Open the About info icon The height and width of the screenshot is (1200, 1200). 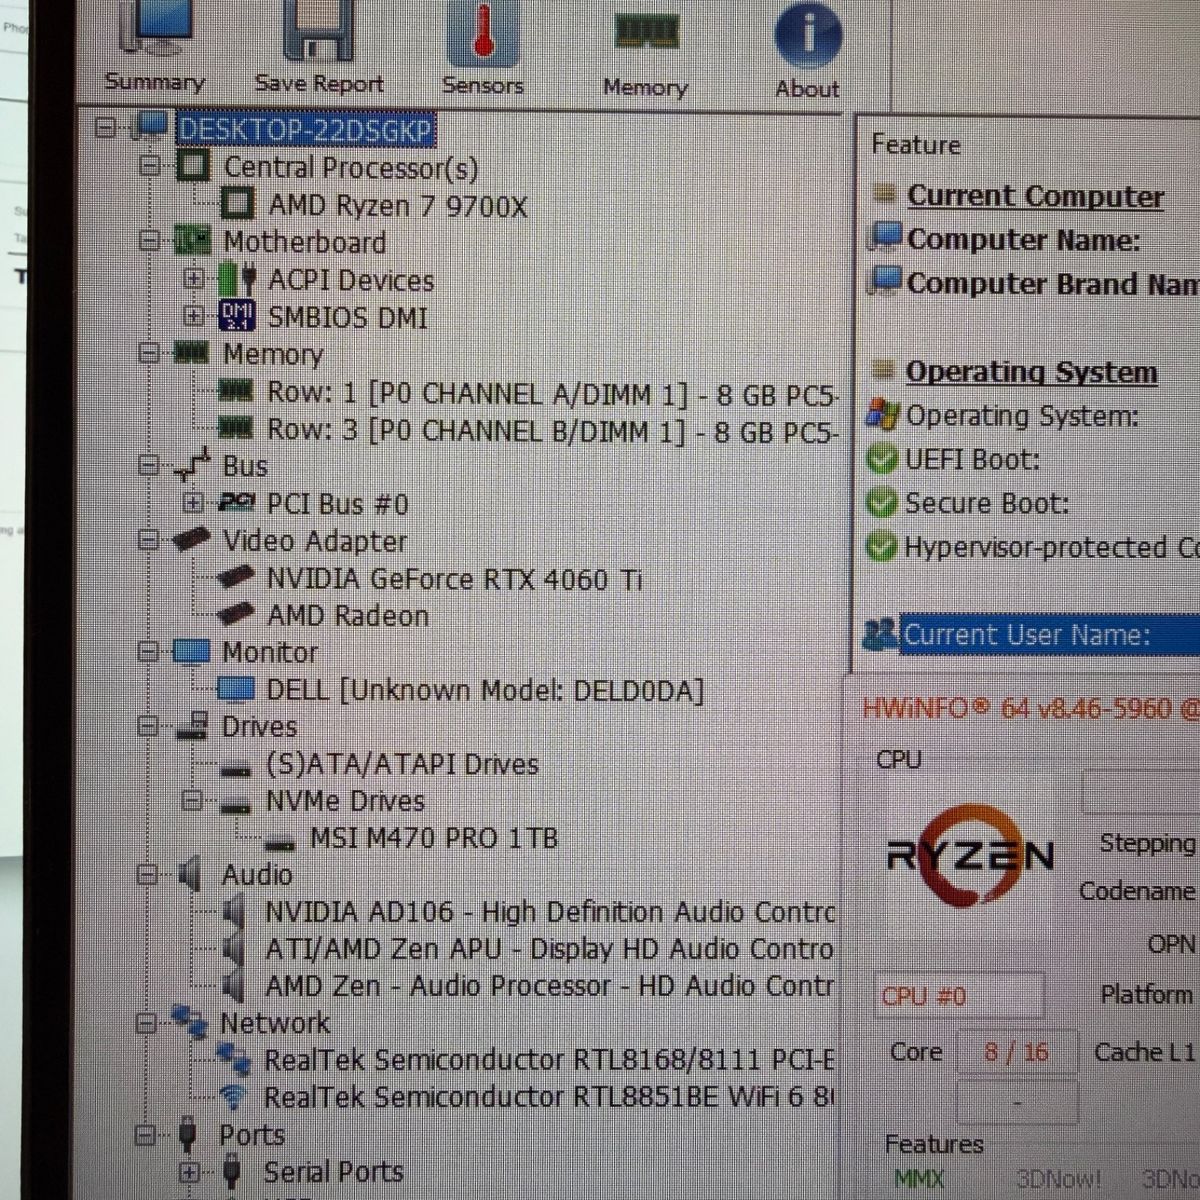(807, 34)
